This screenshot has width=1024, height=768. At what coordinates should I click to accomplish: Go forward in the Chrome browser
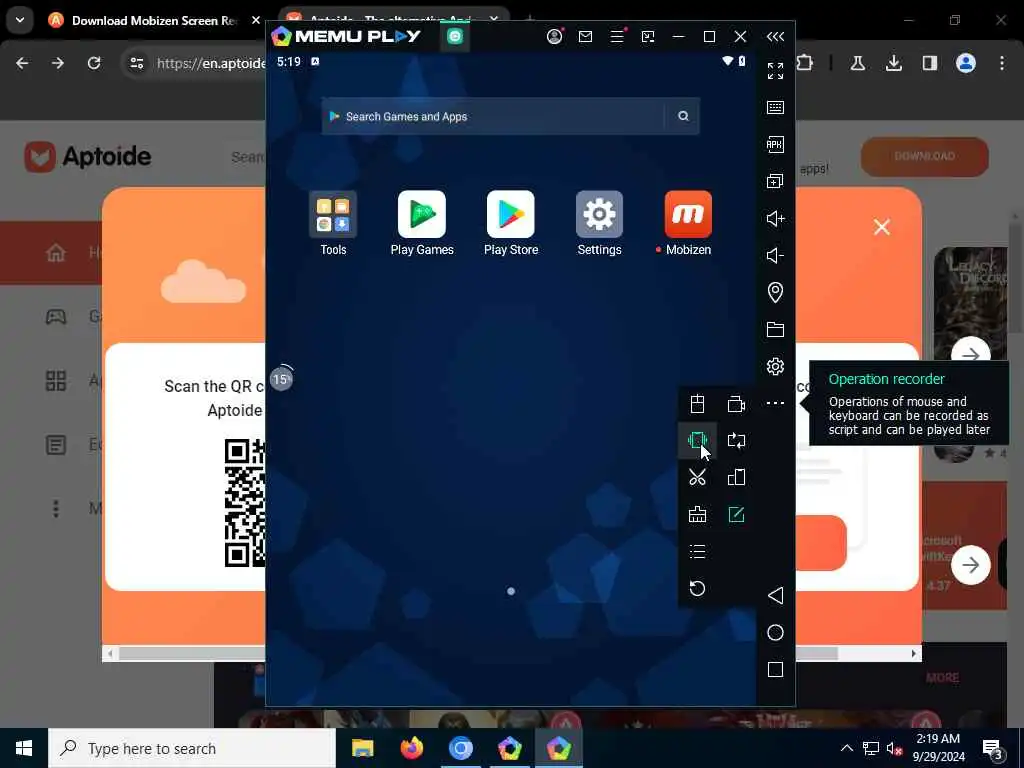coord(57,63)
